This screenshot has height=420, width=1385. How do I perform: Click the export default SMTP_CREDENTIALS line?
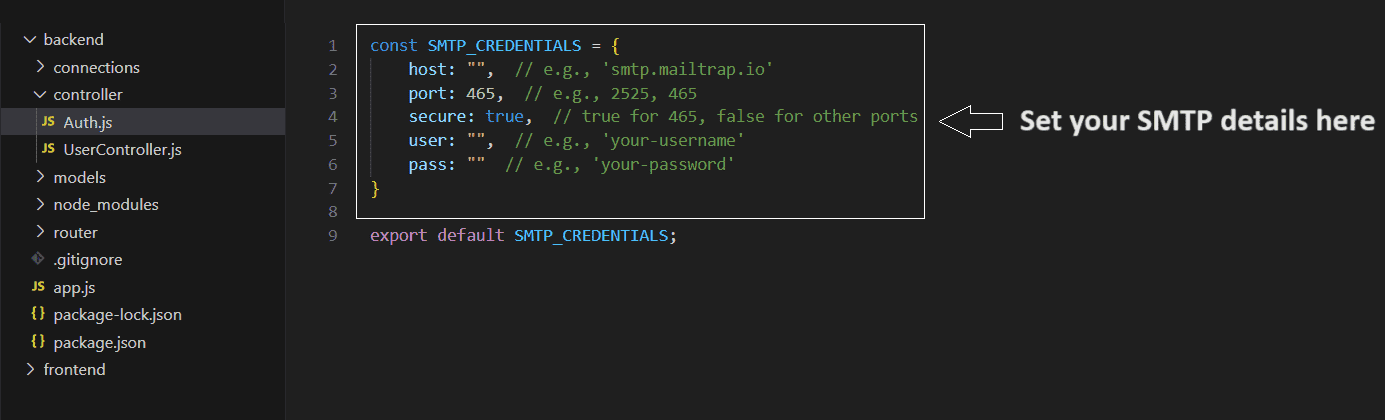[523, 236]
